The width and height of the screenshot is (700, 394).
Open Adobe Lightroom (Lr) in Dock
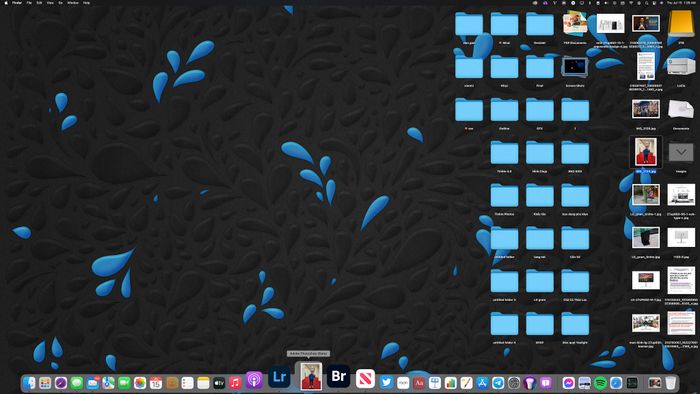click(x=279, y=377)
